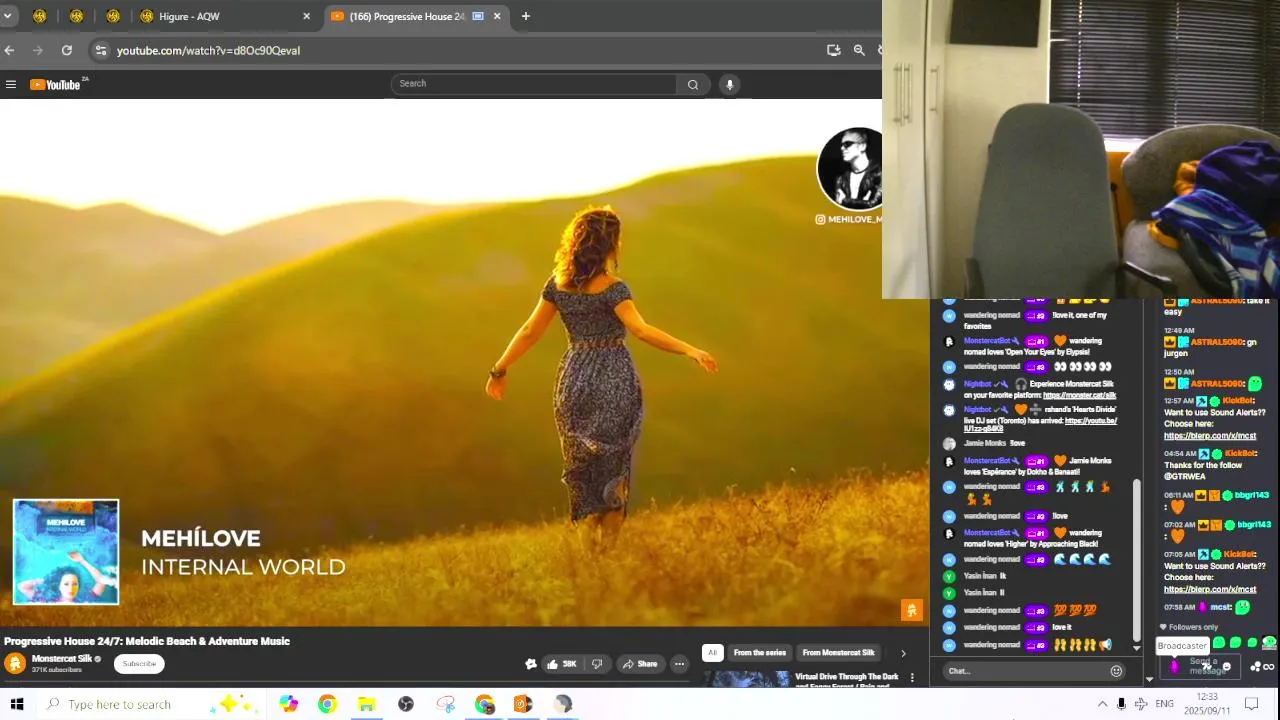Close the Higure - AQW tab
1280x720 pixels.
[x=306, y=16]
